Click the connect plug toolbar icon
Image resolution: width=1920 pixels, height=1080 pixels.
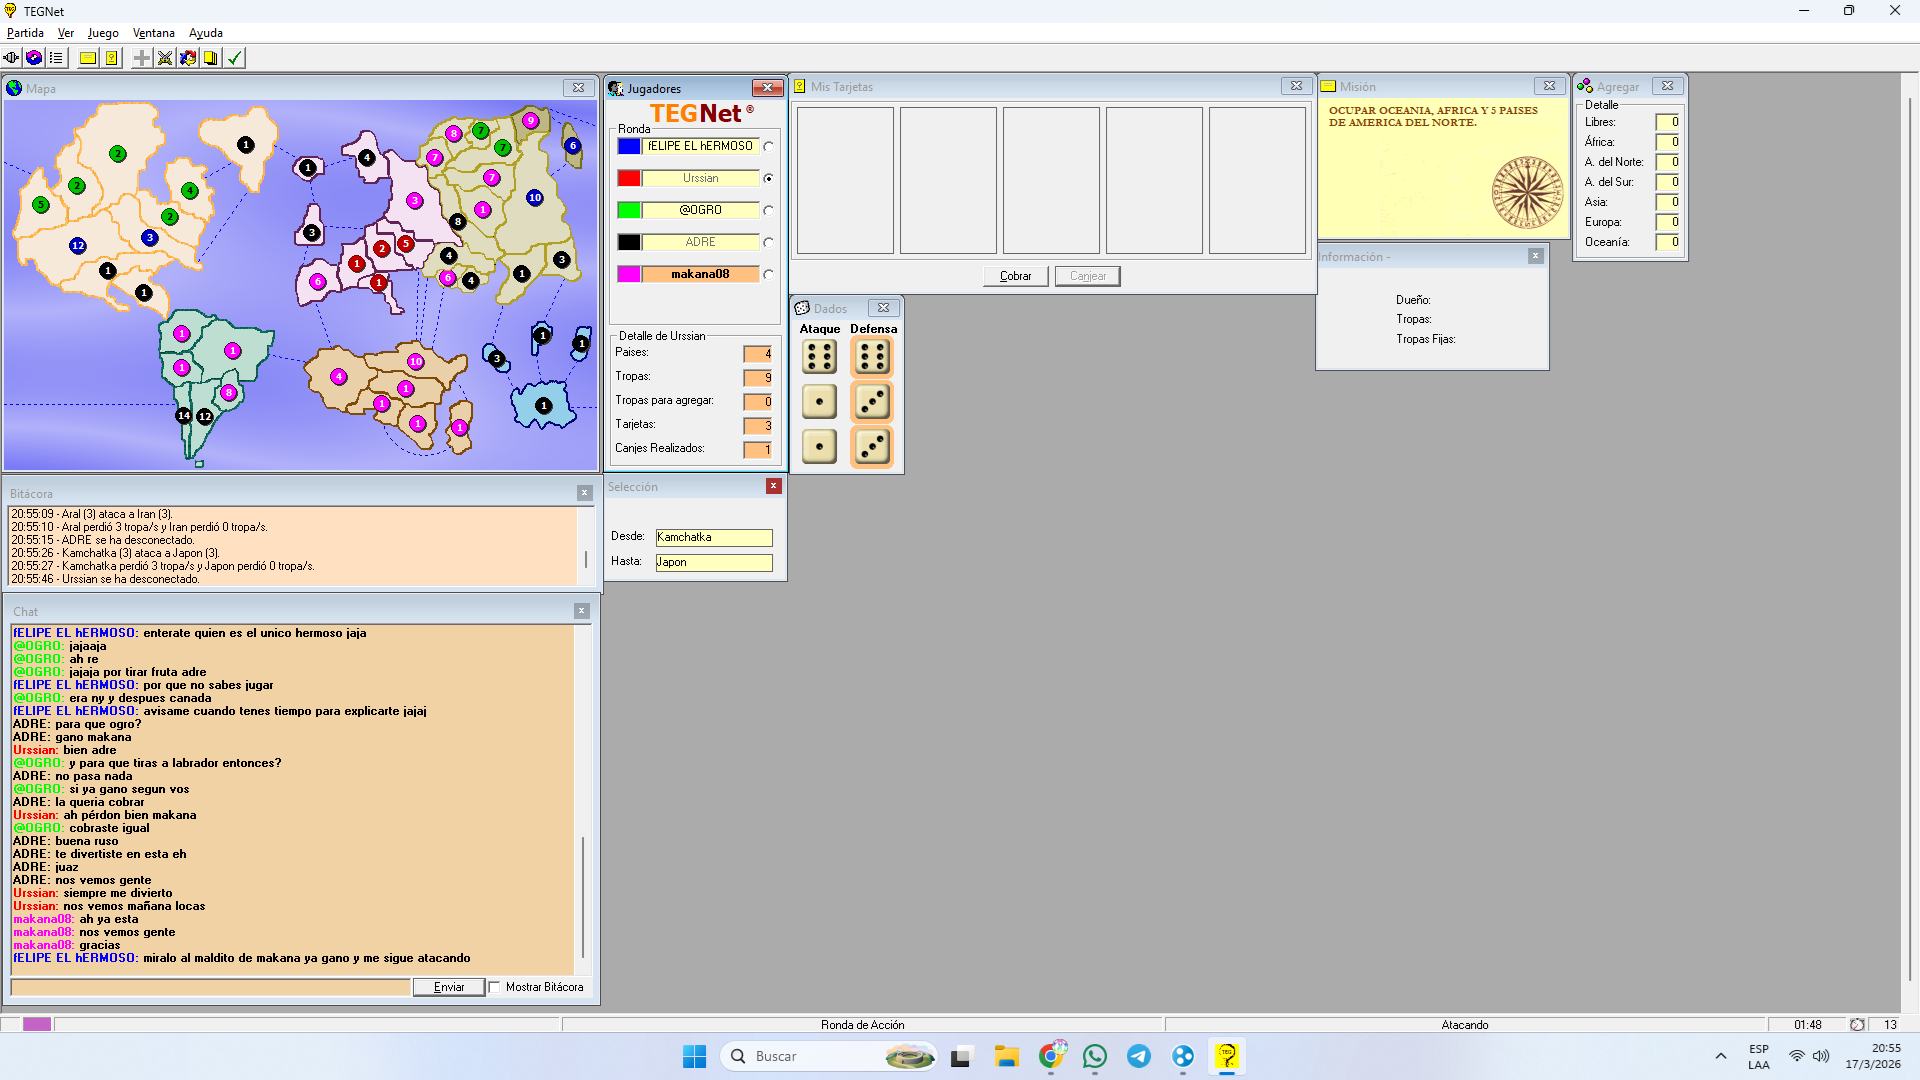pos(11,58)
